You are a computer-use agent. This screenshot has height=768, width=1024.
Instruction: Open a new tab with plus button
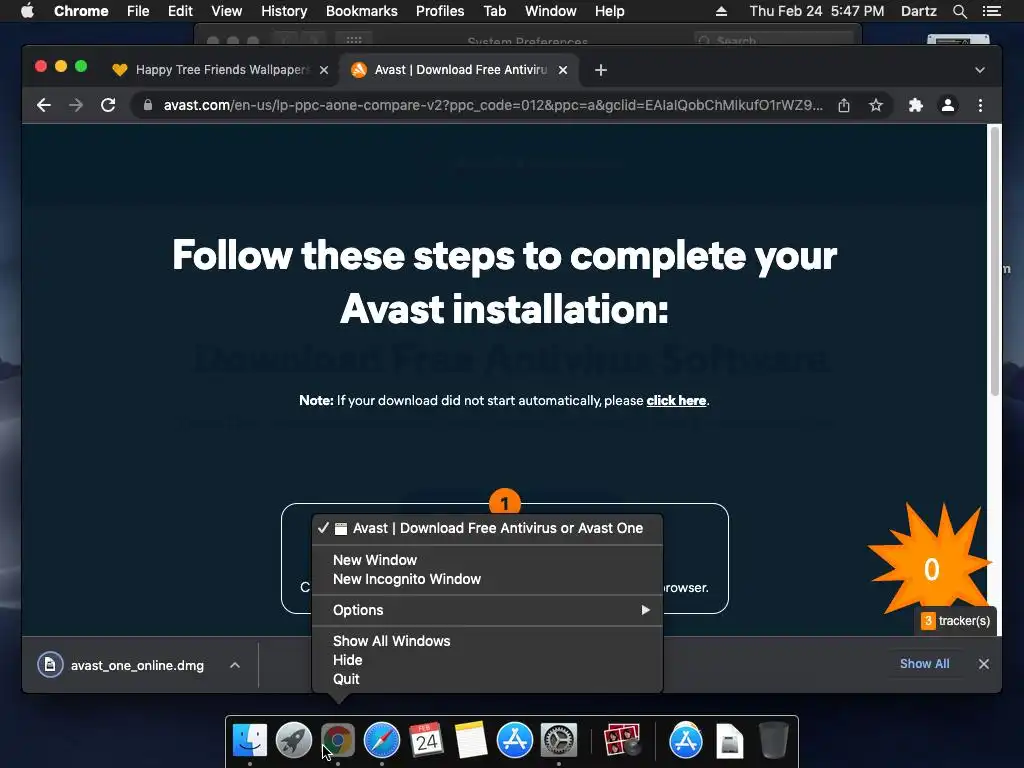[601, 70]
